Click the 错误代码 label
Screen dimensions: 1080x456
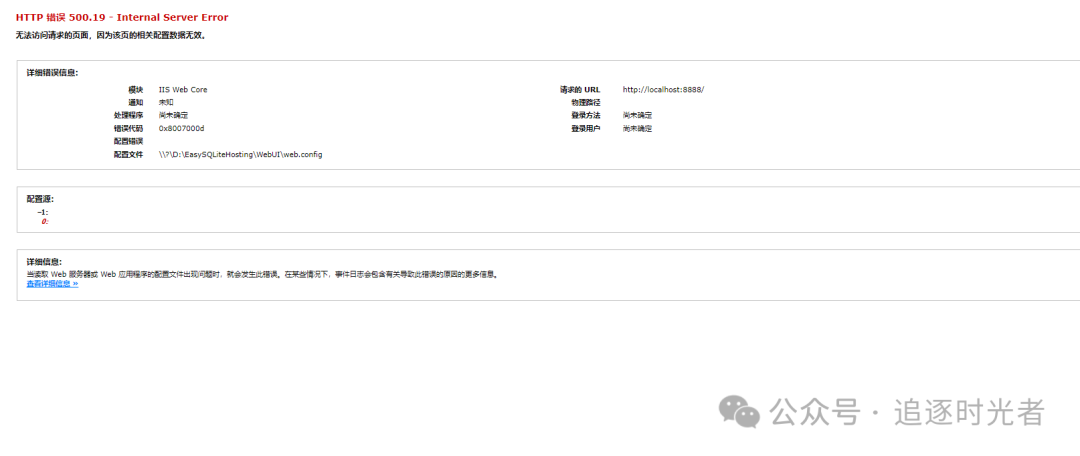pyautogui.click(x=128, y=129)
